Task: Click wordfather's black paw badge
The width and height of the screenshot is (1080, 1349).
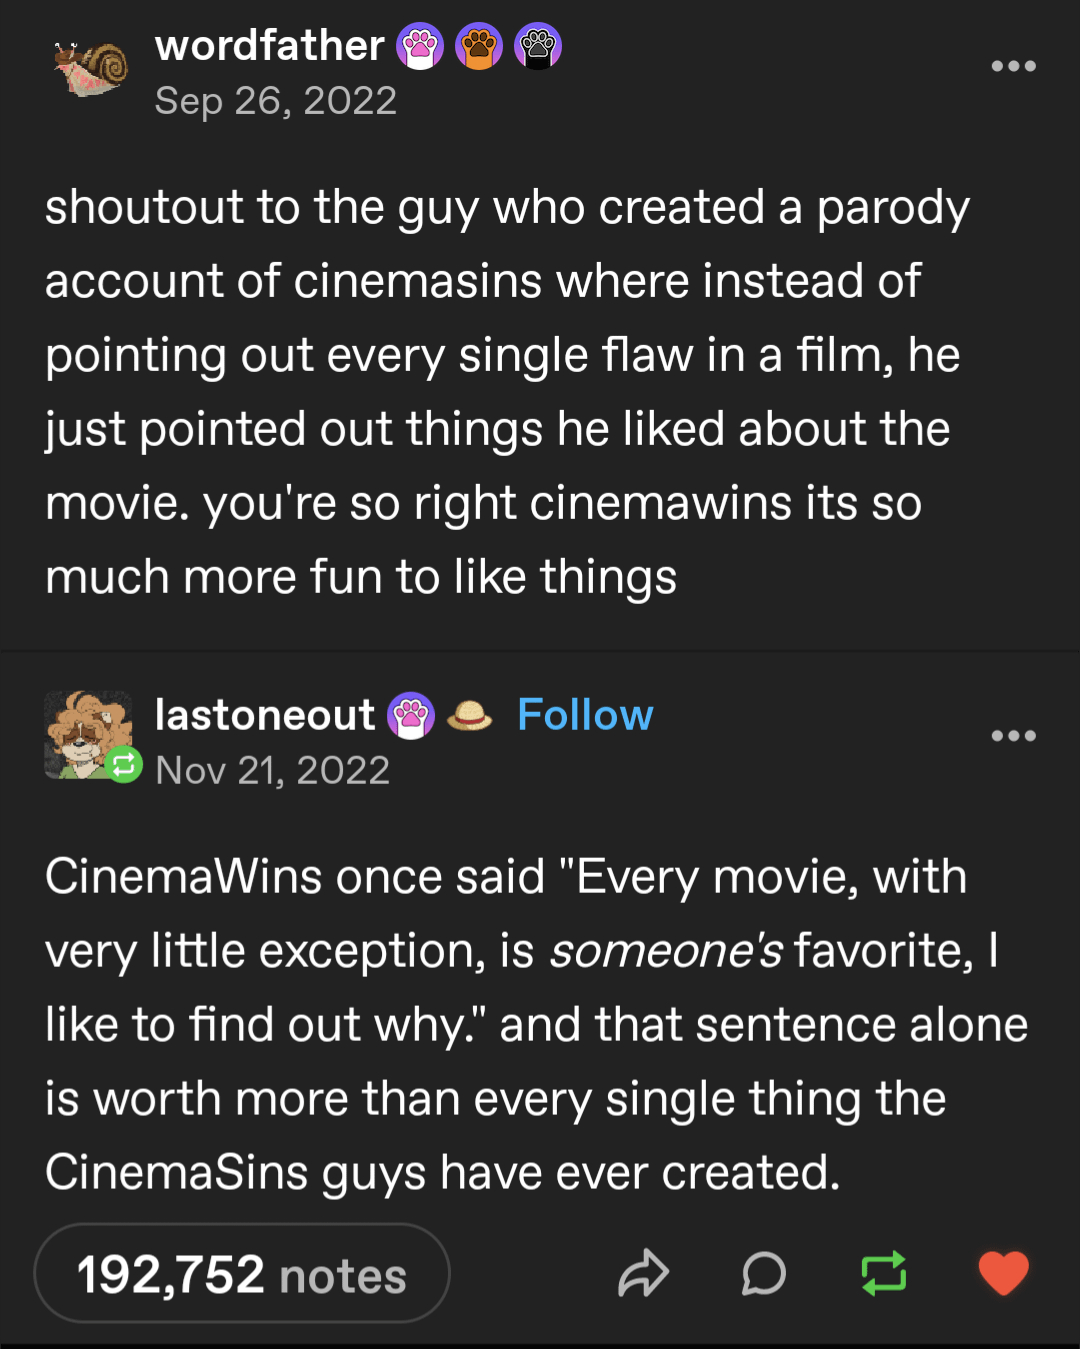Action: click(538, 46)
